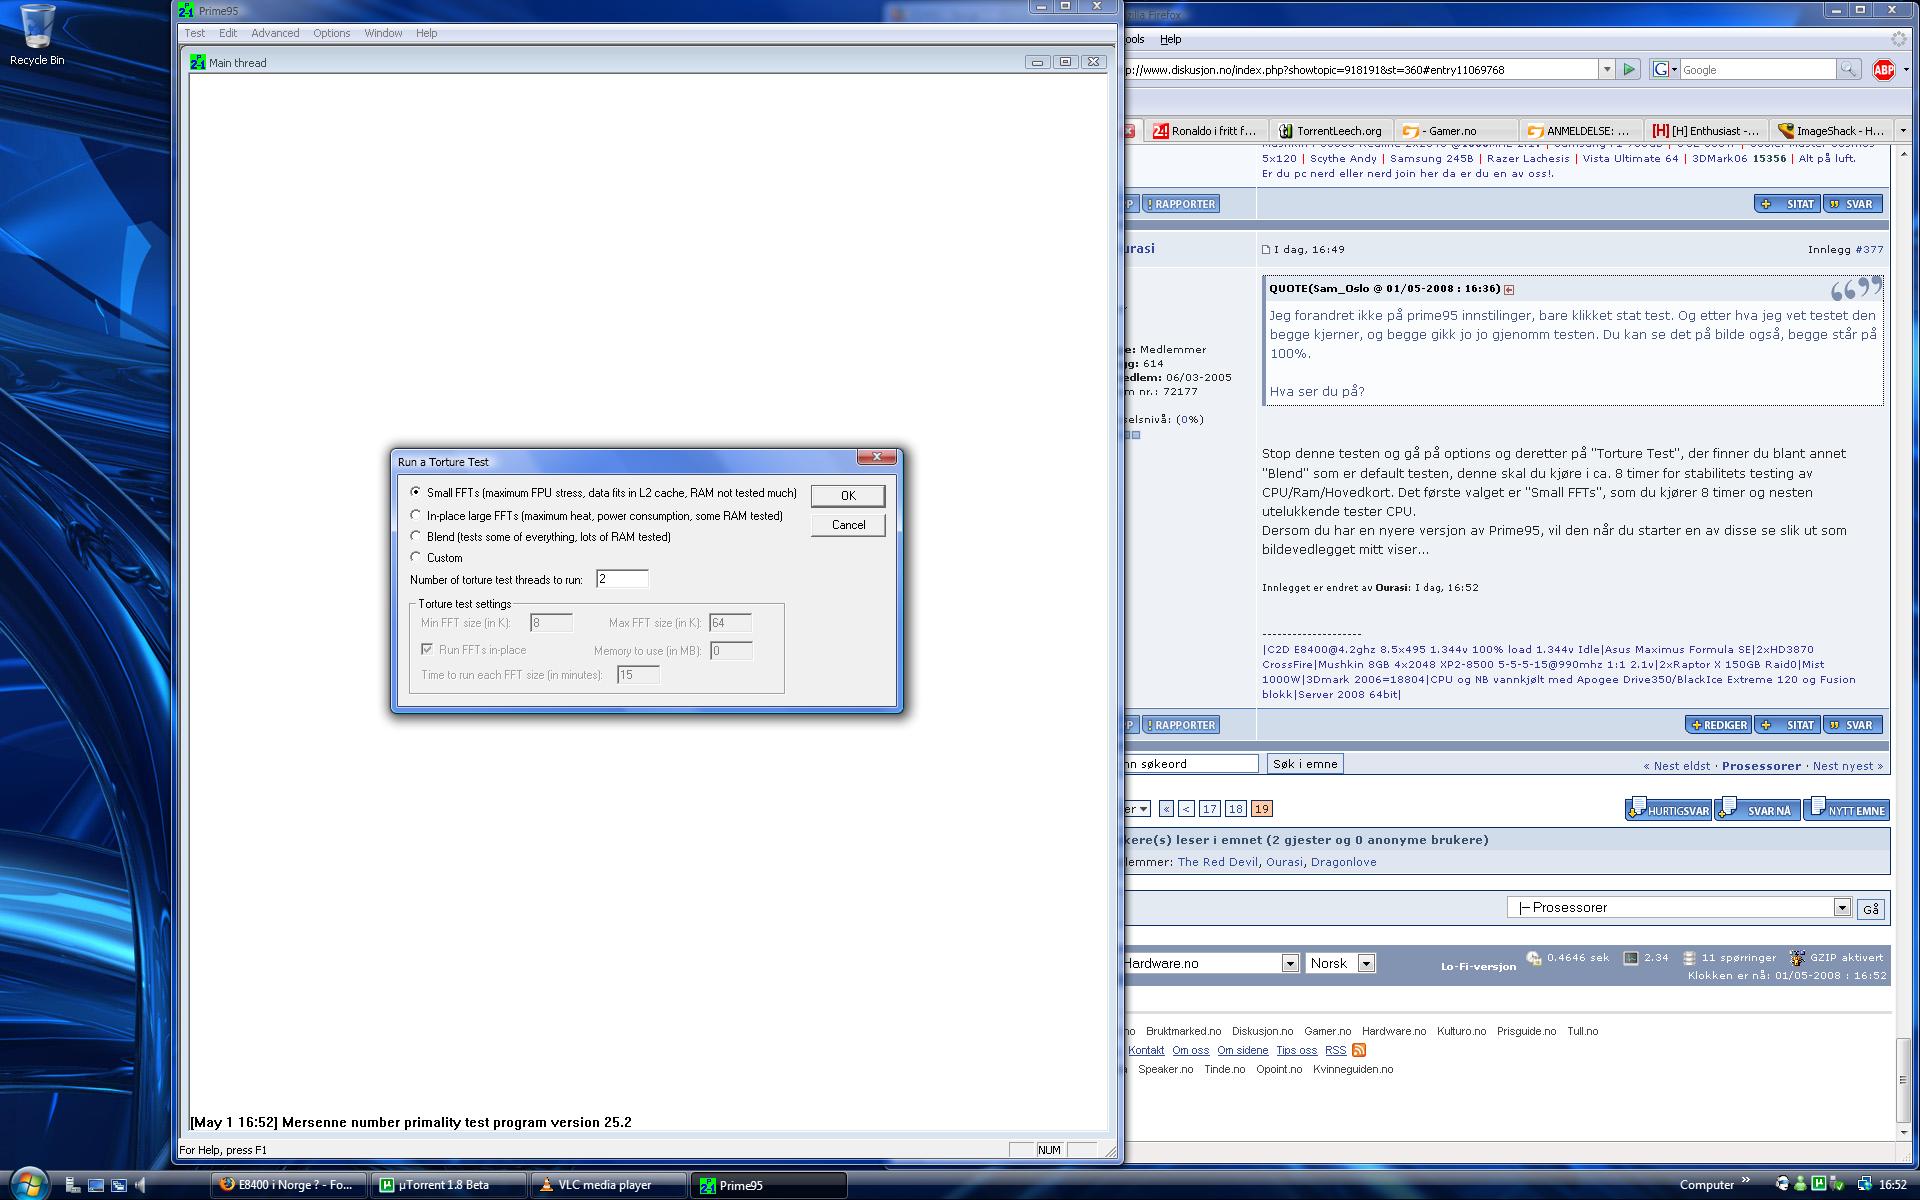Switch to TorrentLeech.org tab
This screenshot has width=1920, height=1200.
point(1331,131)
